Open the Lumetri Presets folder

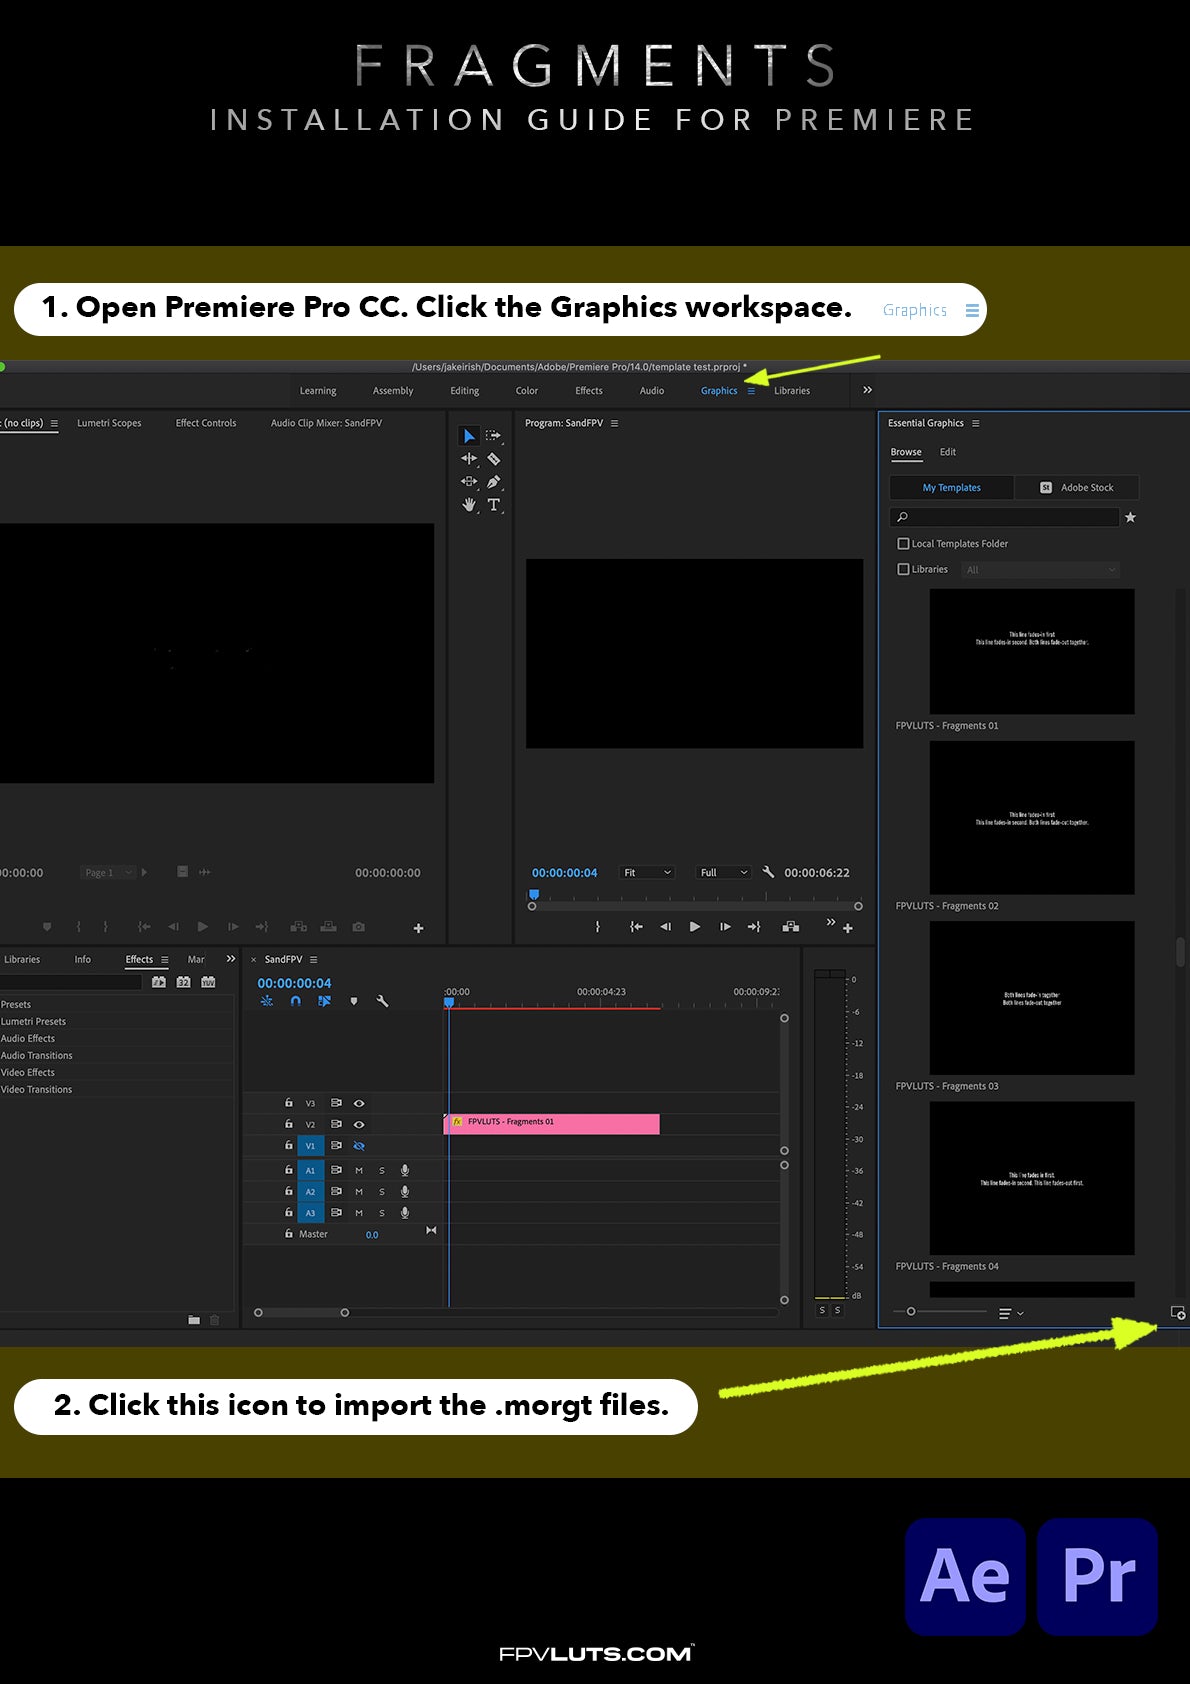(33, 1022)
